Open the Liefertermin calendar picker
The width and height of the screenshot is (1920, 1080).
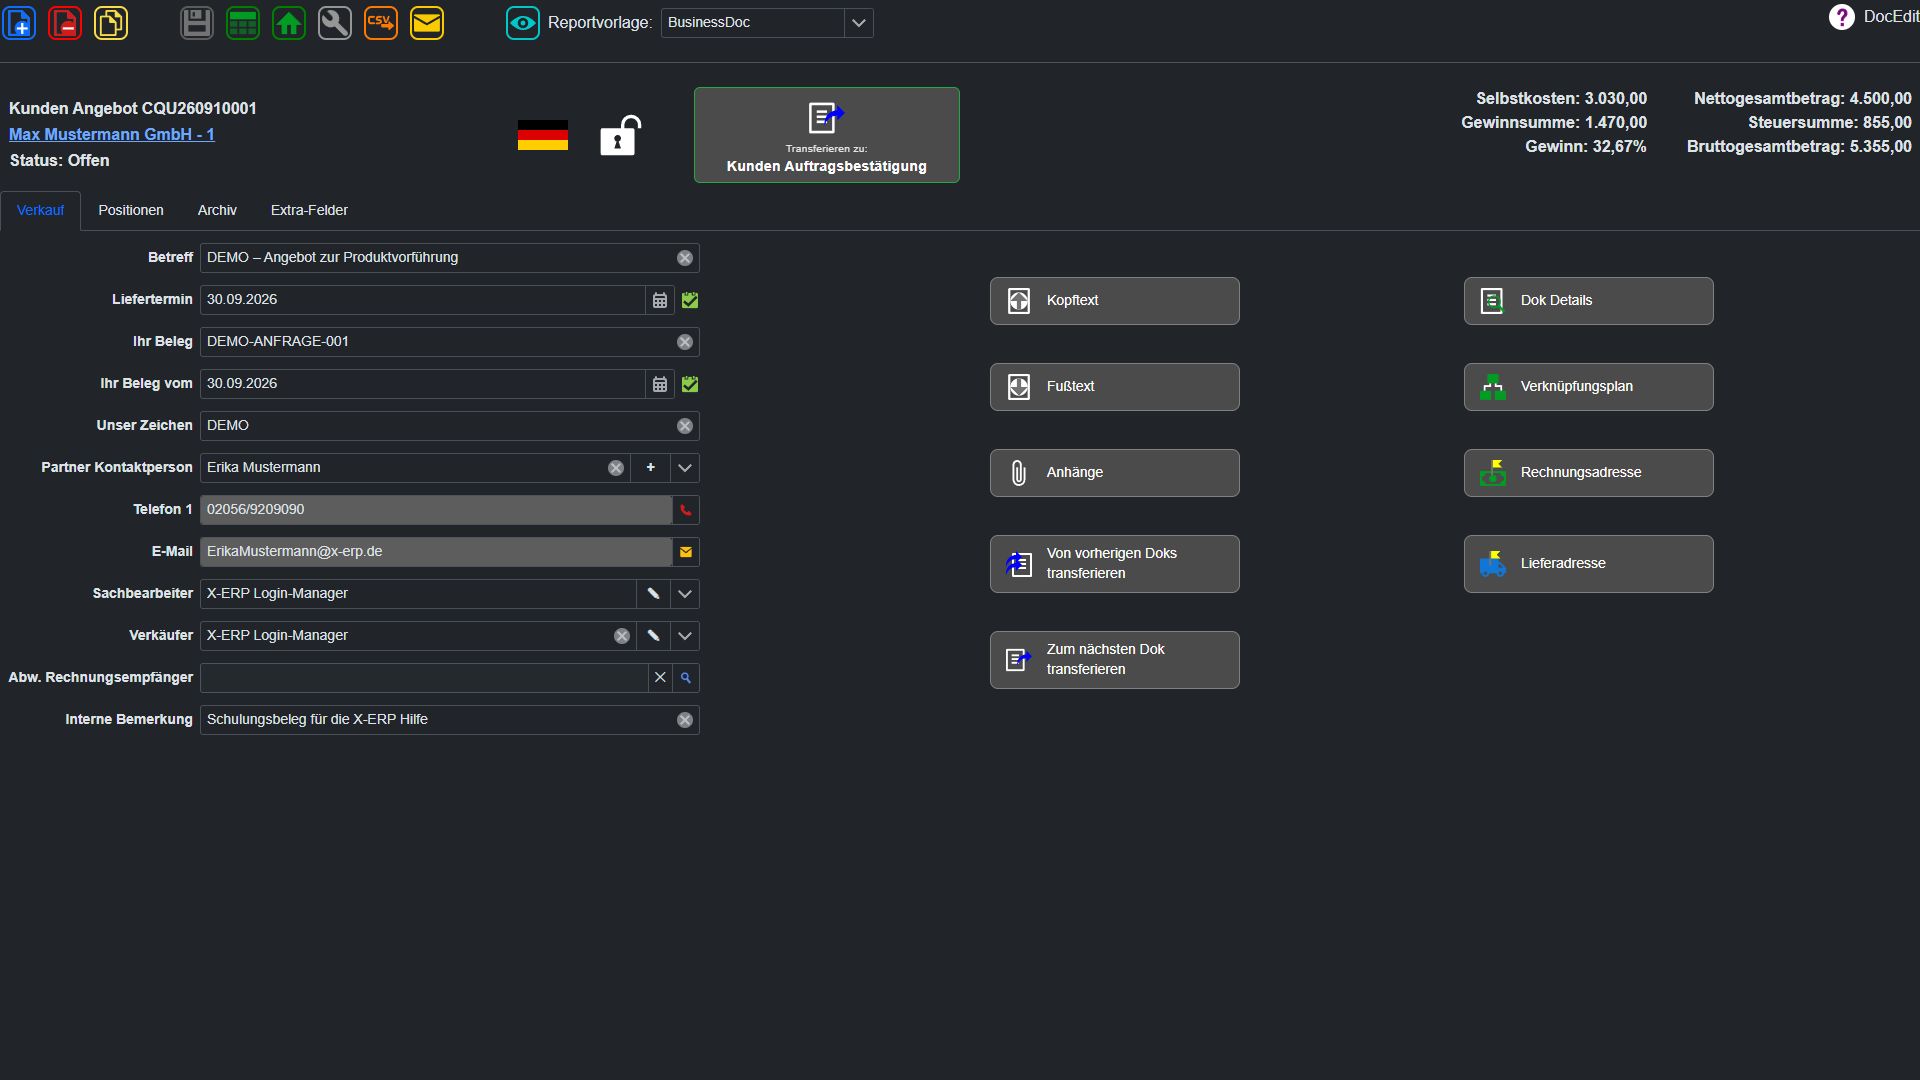click(660, 300)
